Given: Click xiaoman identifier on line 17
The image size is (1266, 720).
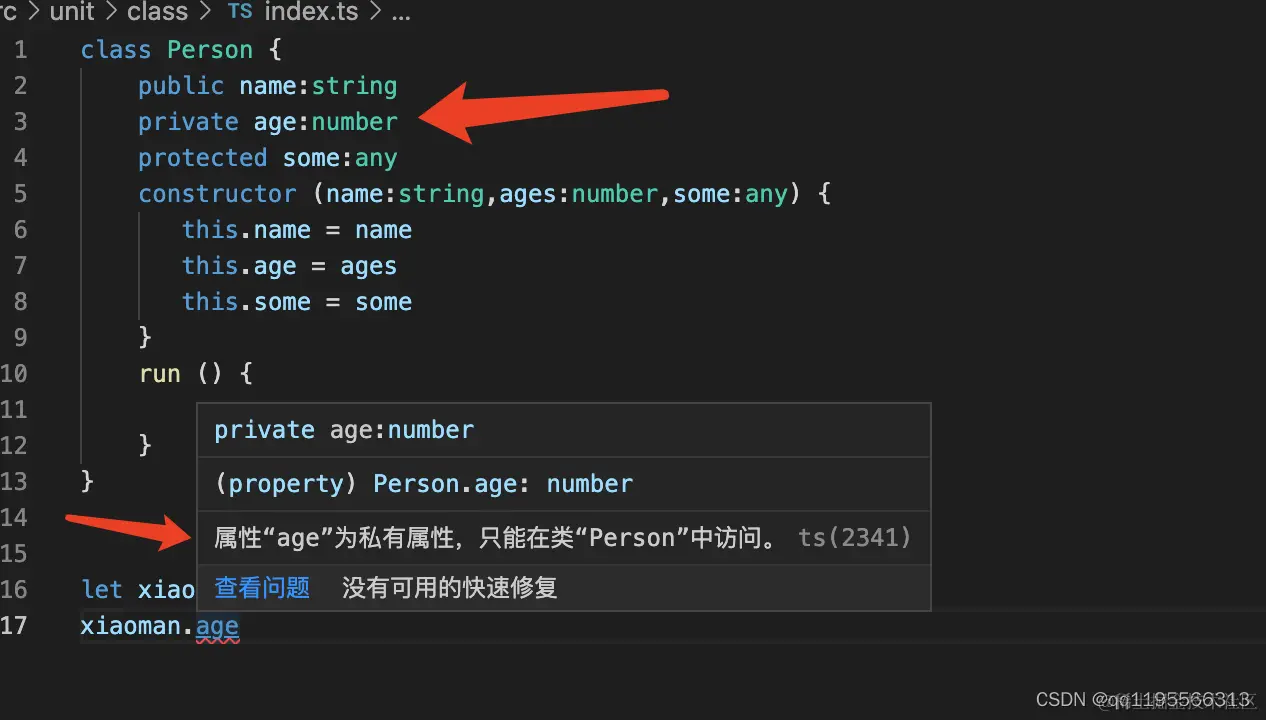Looking at the screenshot, I should tap(135, 627).
